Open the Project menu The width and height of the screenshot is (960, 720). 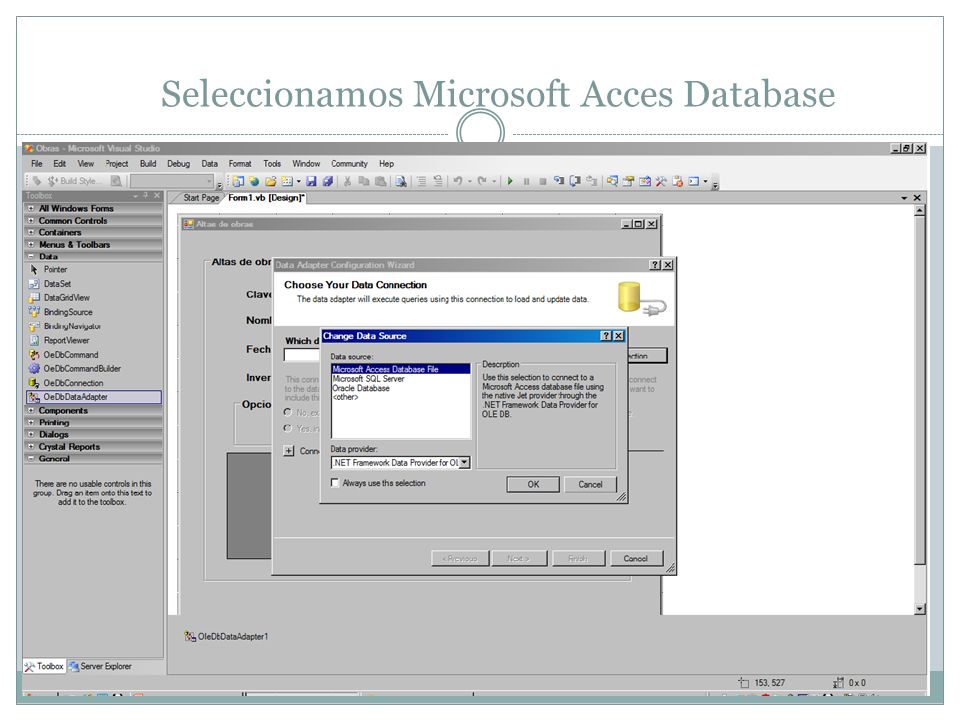point(116,164)
